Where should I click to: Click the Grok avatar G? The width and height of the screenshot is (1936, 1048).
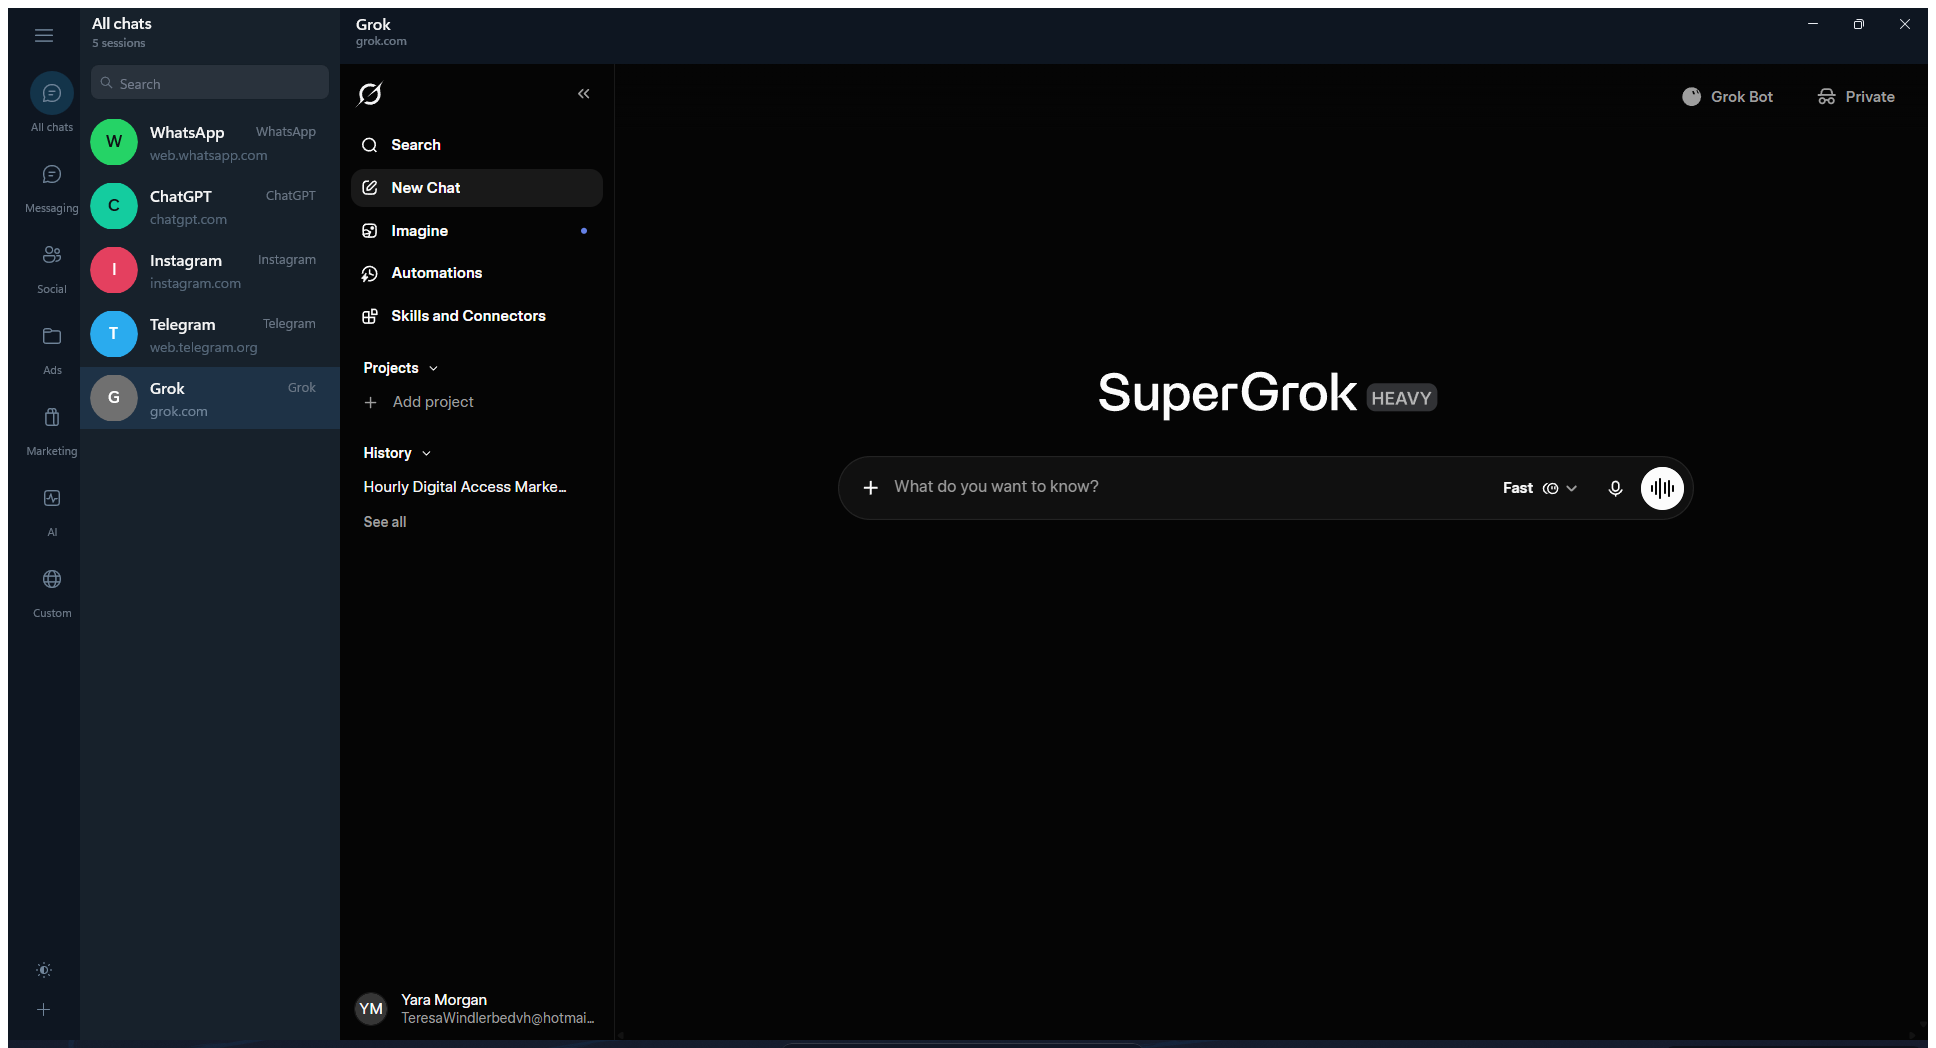tap(114, 398)
